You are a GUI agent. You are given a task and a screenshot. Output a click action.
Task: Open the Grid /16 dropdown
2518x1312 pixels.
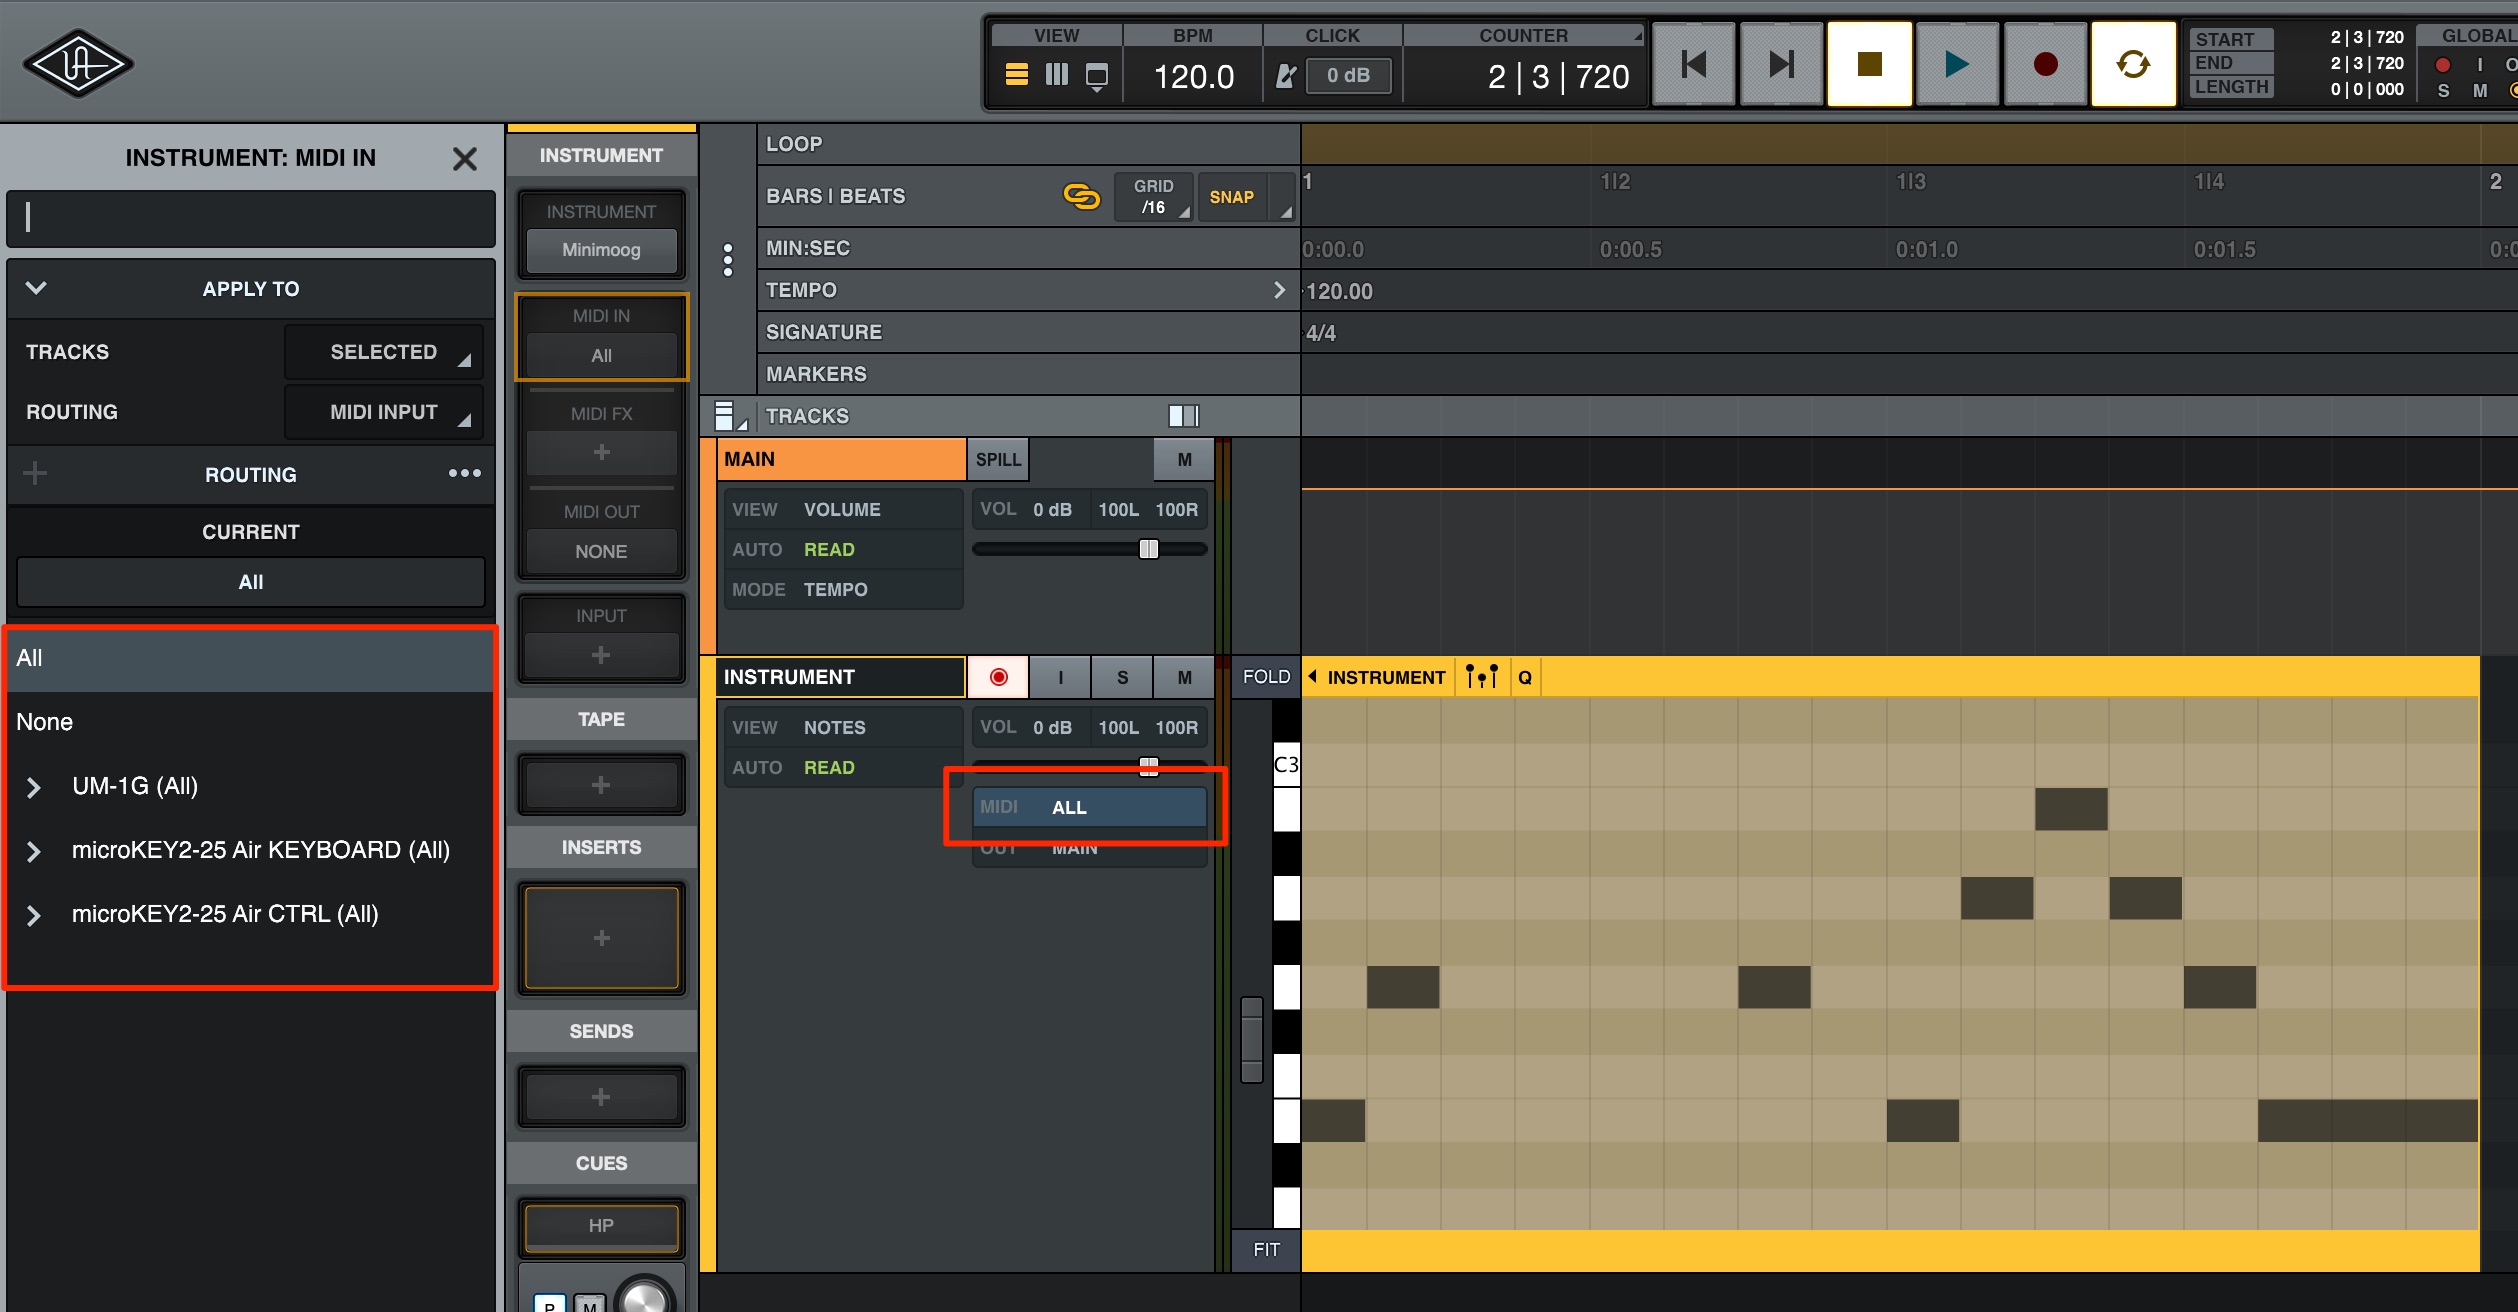(x=1154, y=196)
